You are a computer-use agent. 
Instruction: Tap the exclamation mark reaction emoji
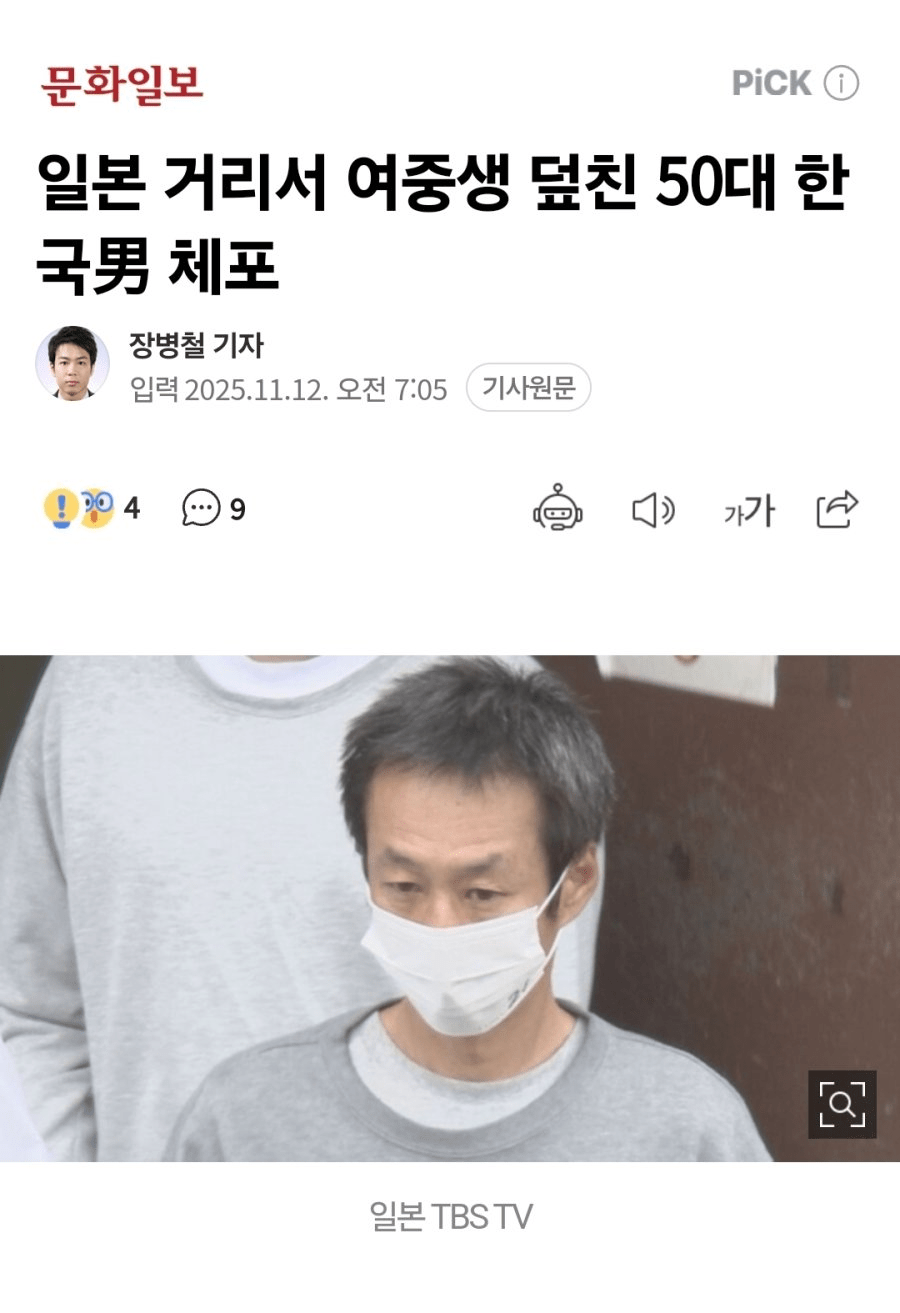pyautogui.click(x=60, y=508)
